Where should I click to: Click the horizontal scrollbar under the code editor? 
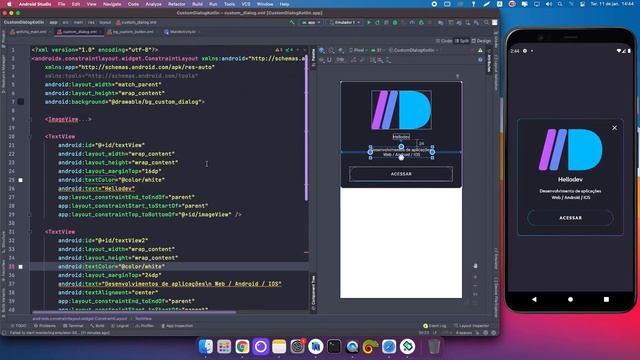click(134, 313)
